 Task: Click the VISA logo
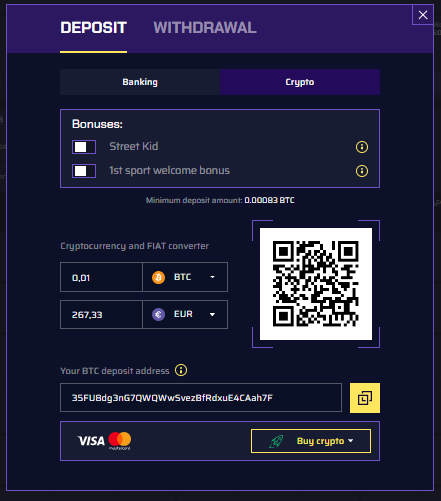[x=91, y=441]
